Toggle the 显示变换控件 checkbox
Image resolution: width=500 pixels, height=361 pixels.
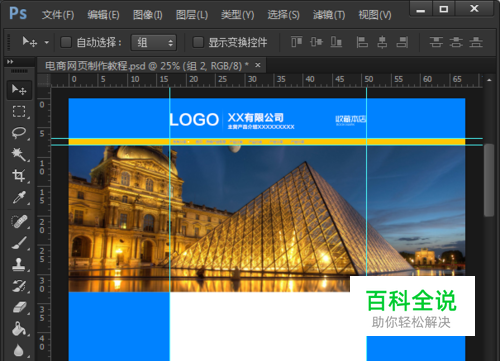click(198, 42)
